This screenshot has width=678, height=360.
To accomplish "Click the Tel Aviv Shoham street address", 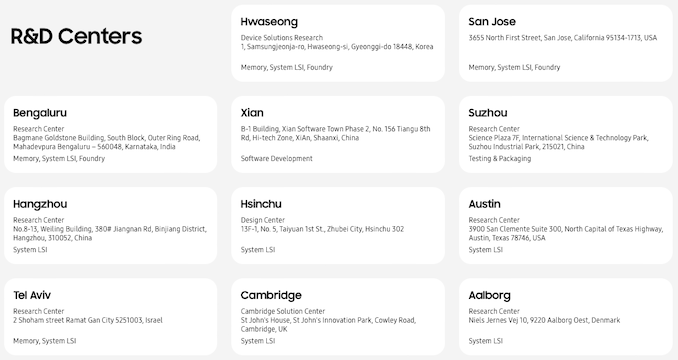I will 88,320.
